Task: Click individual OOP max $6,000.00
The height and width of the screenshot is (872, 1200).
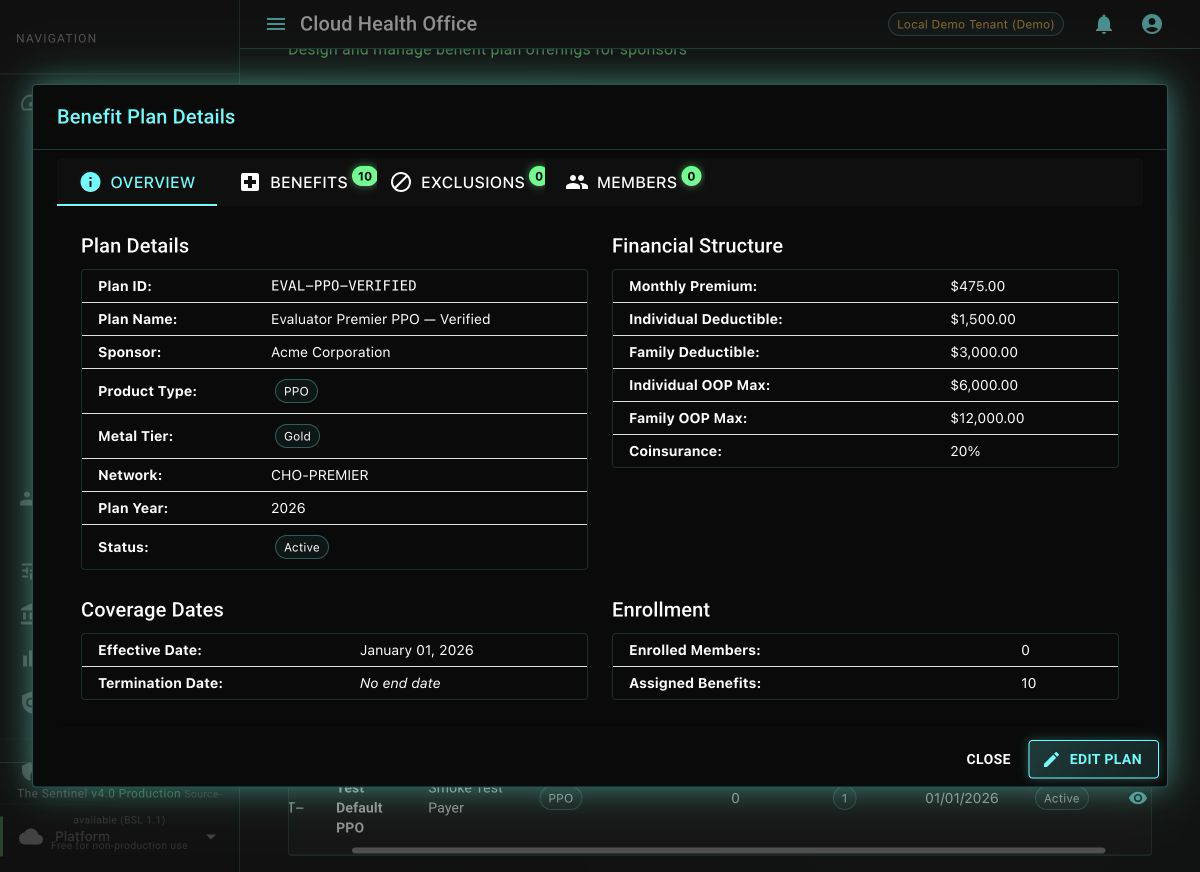Action: click(984, 385)
